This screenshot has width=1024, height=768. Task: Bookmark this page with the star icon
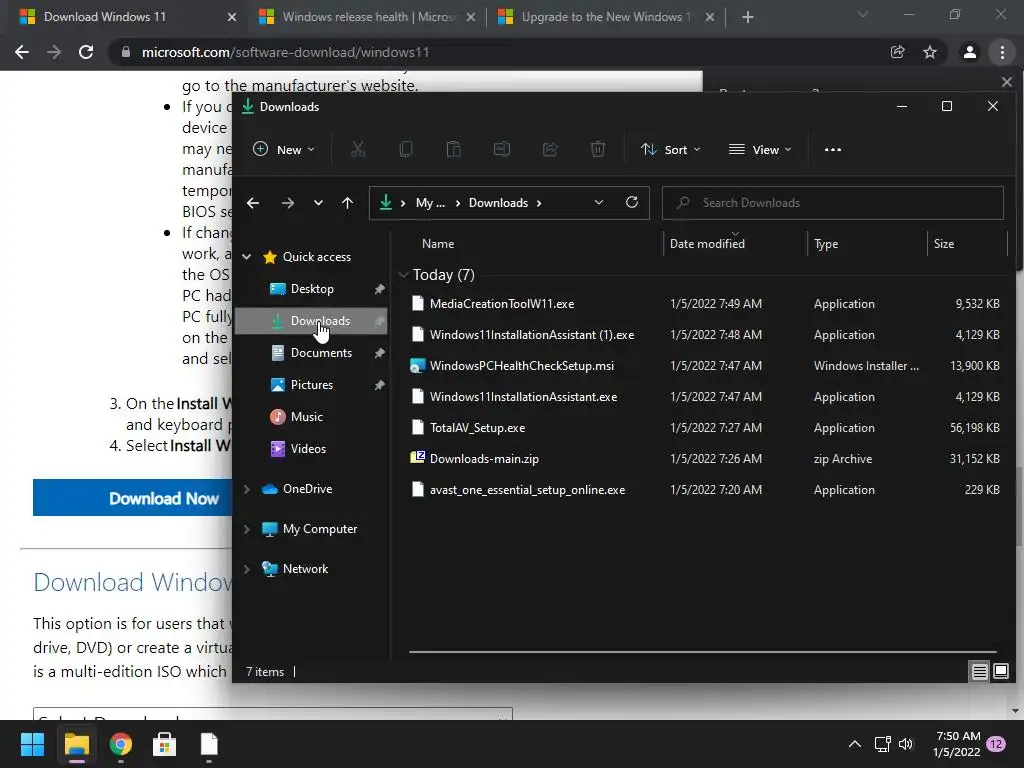pyautogui.click(x=930, y=52)
